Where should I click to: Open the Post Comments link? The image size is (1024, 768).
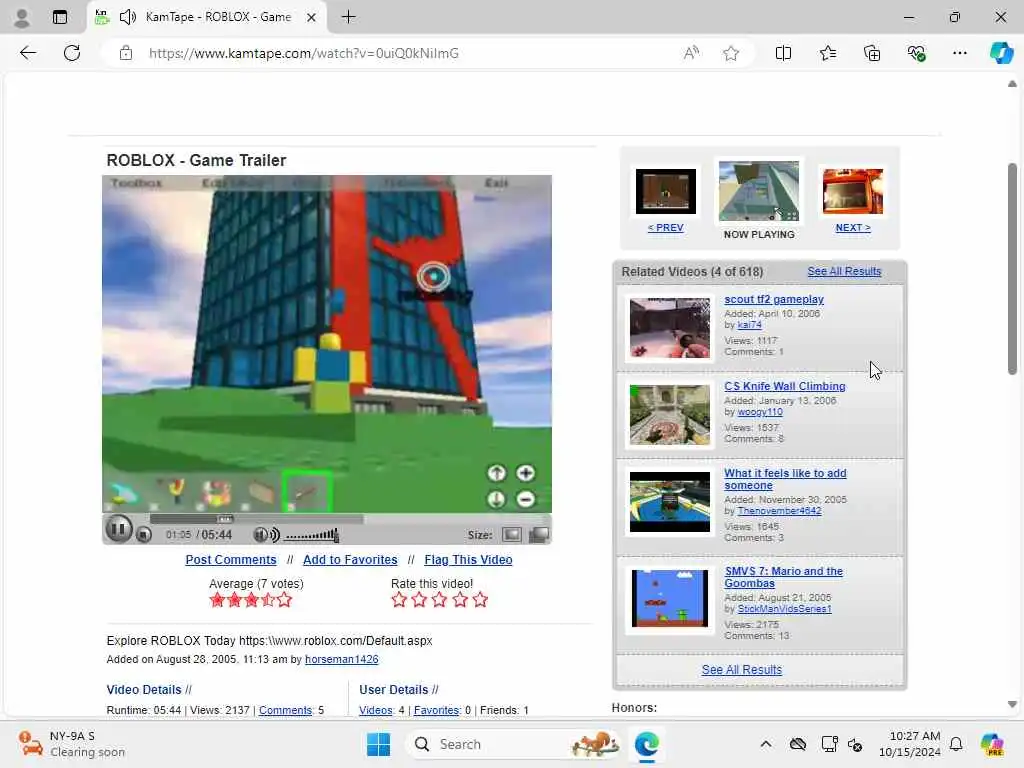[x=231, y=560]
